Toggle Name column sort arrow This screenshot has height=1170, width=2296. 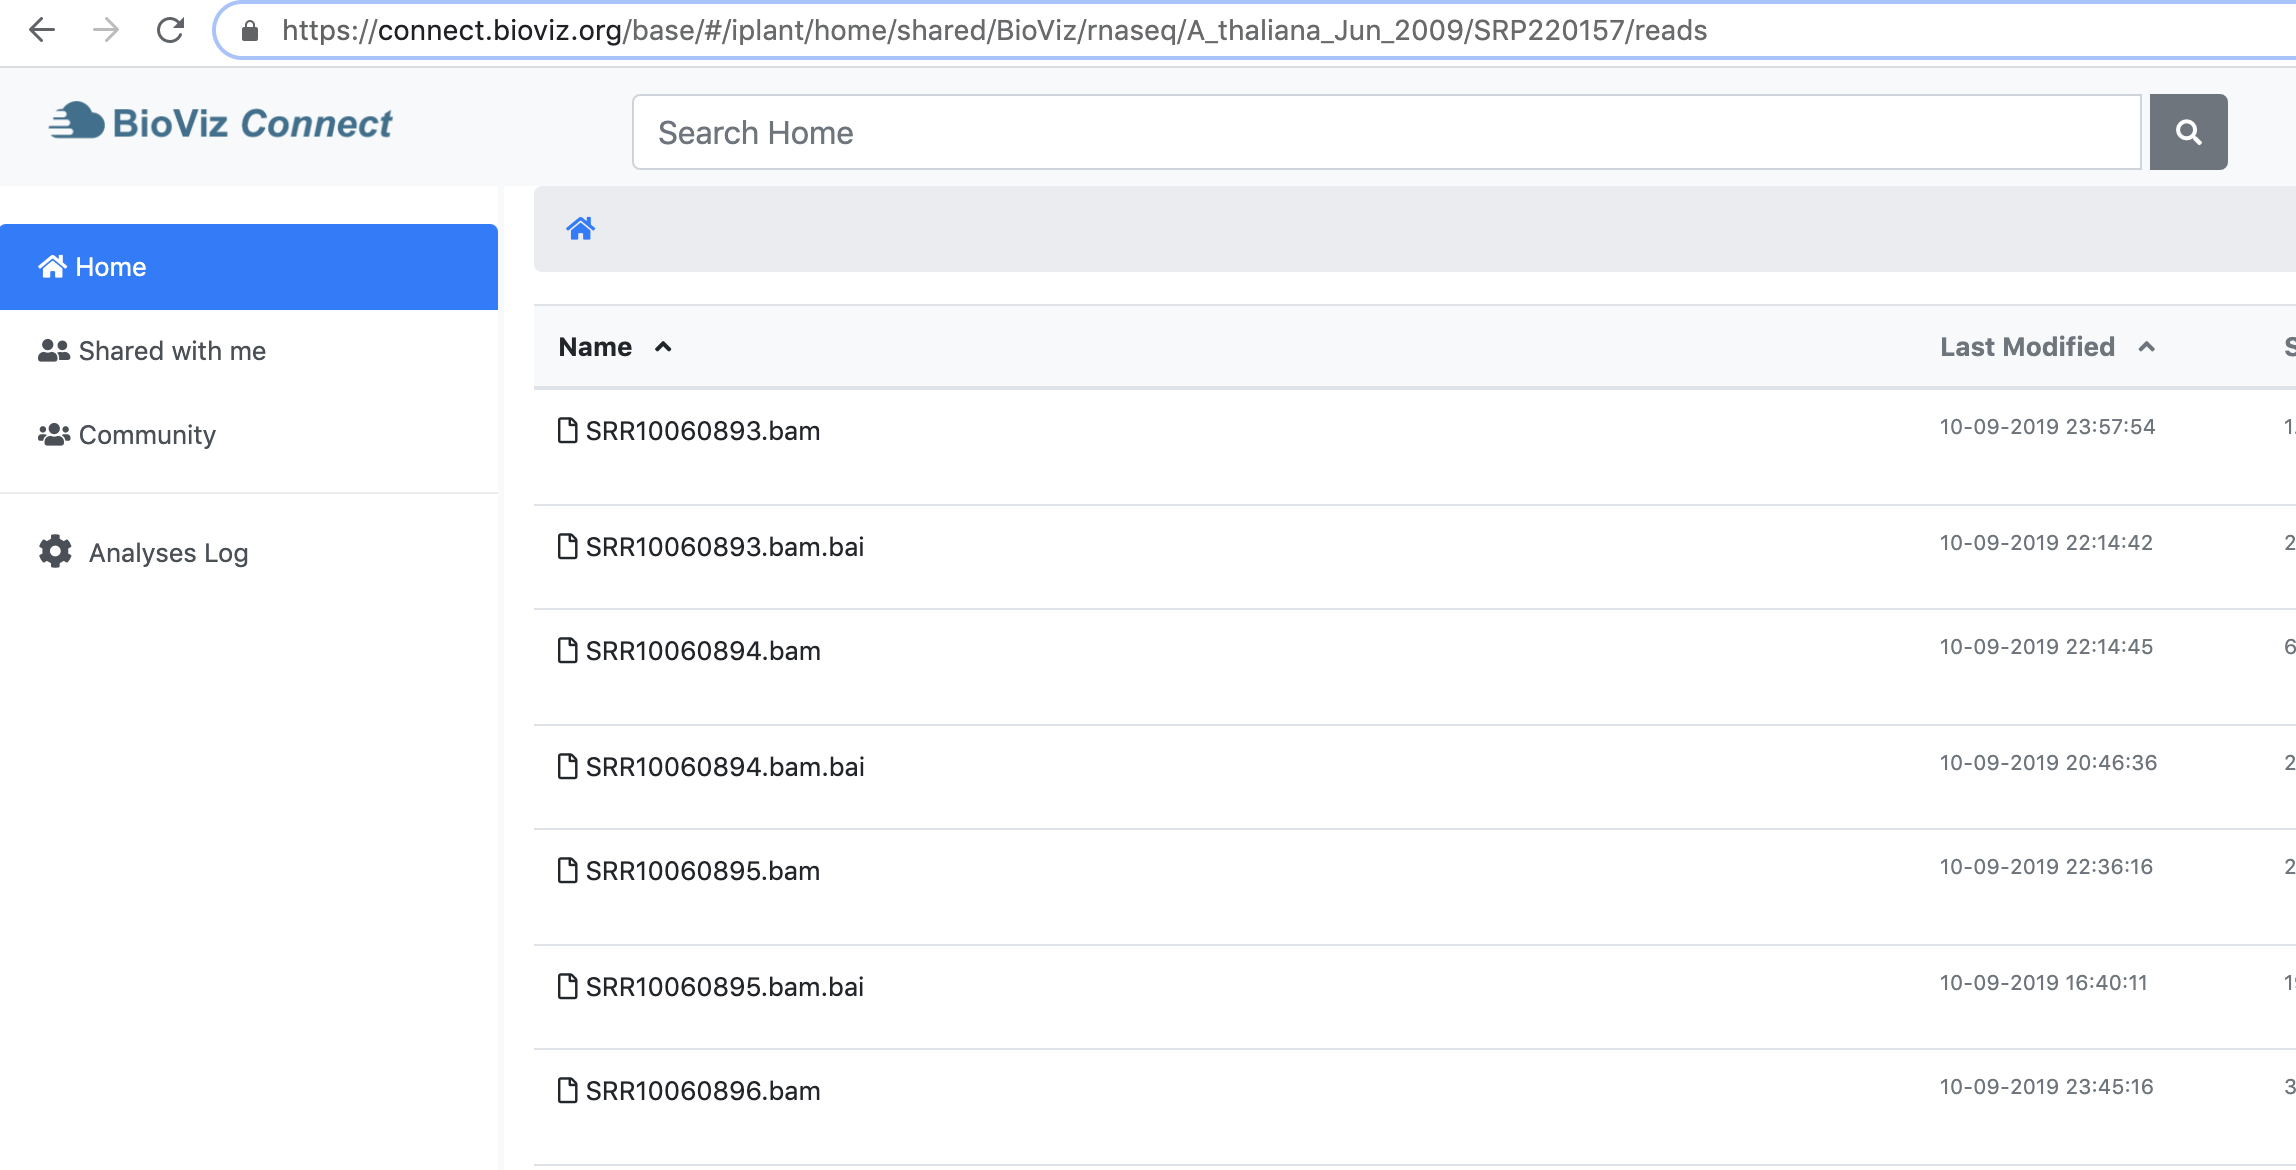tap(663, 347)
